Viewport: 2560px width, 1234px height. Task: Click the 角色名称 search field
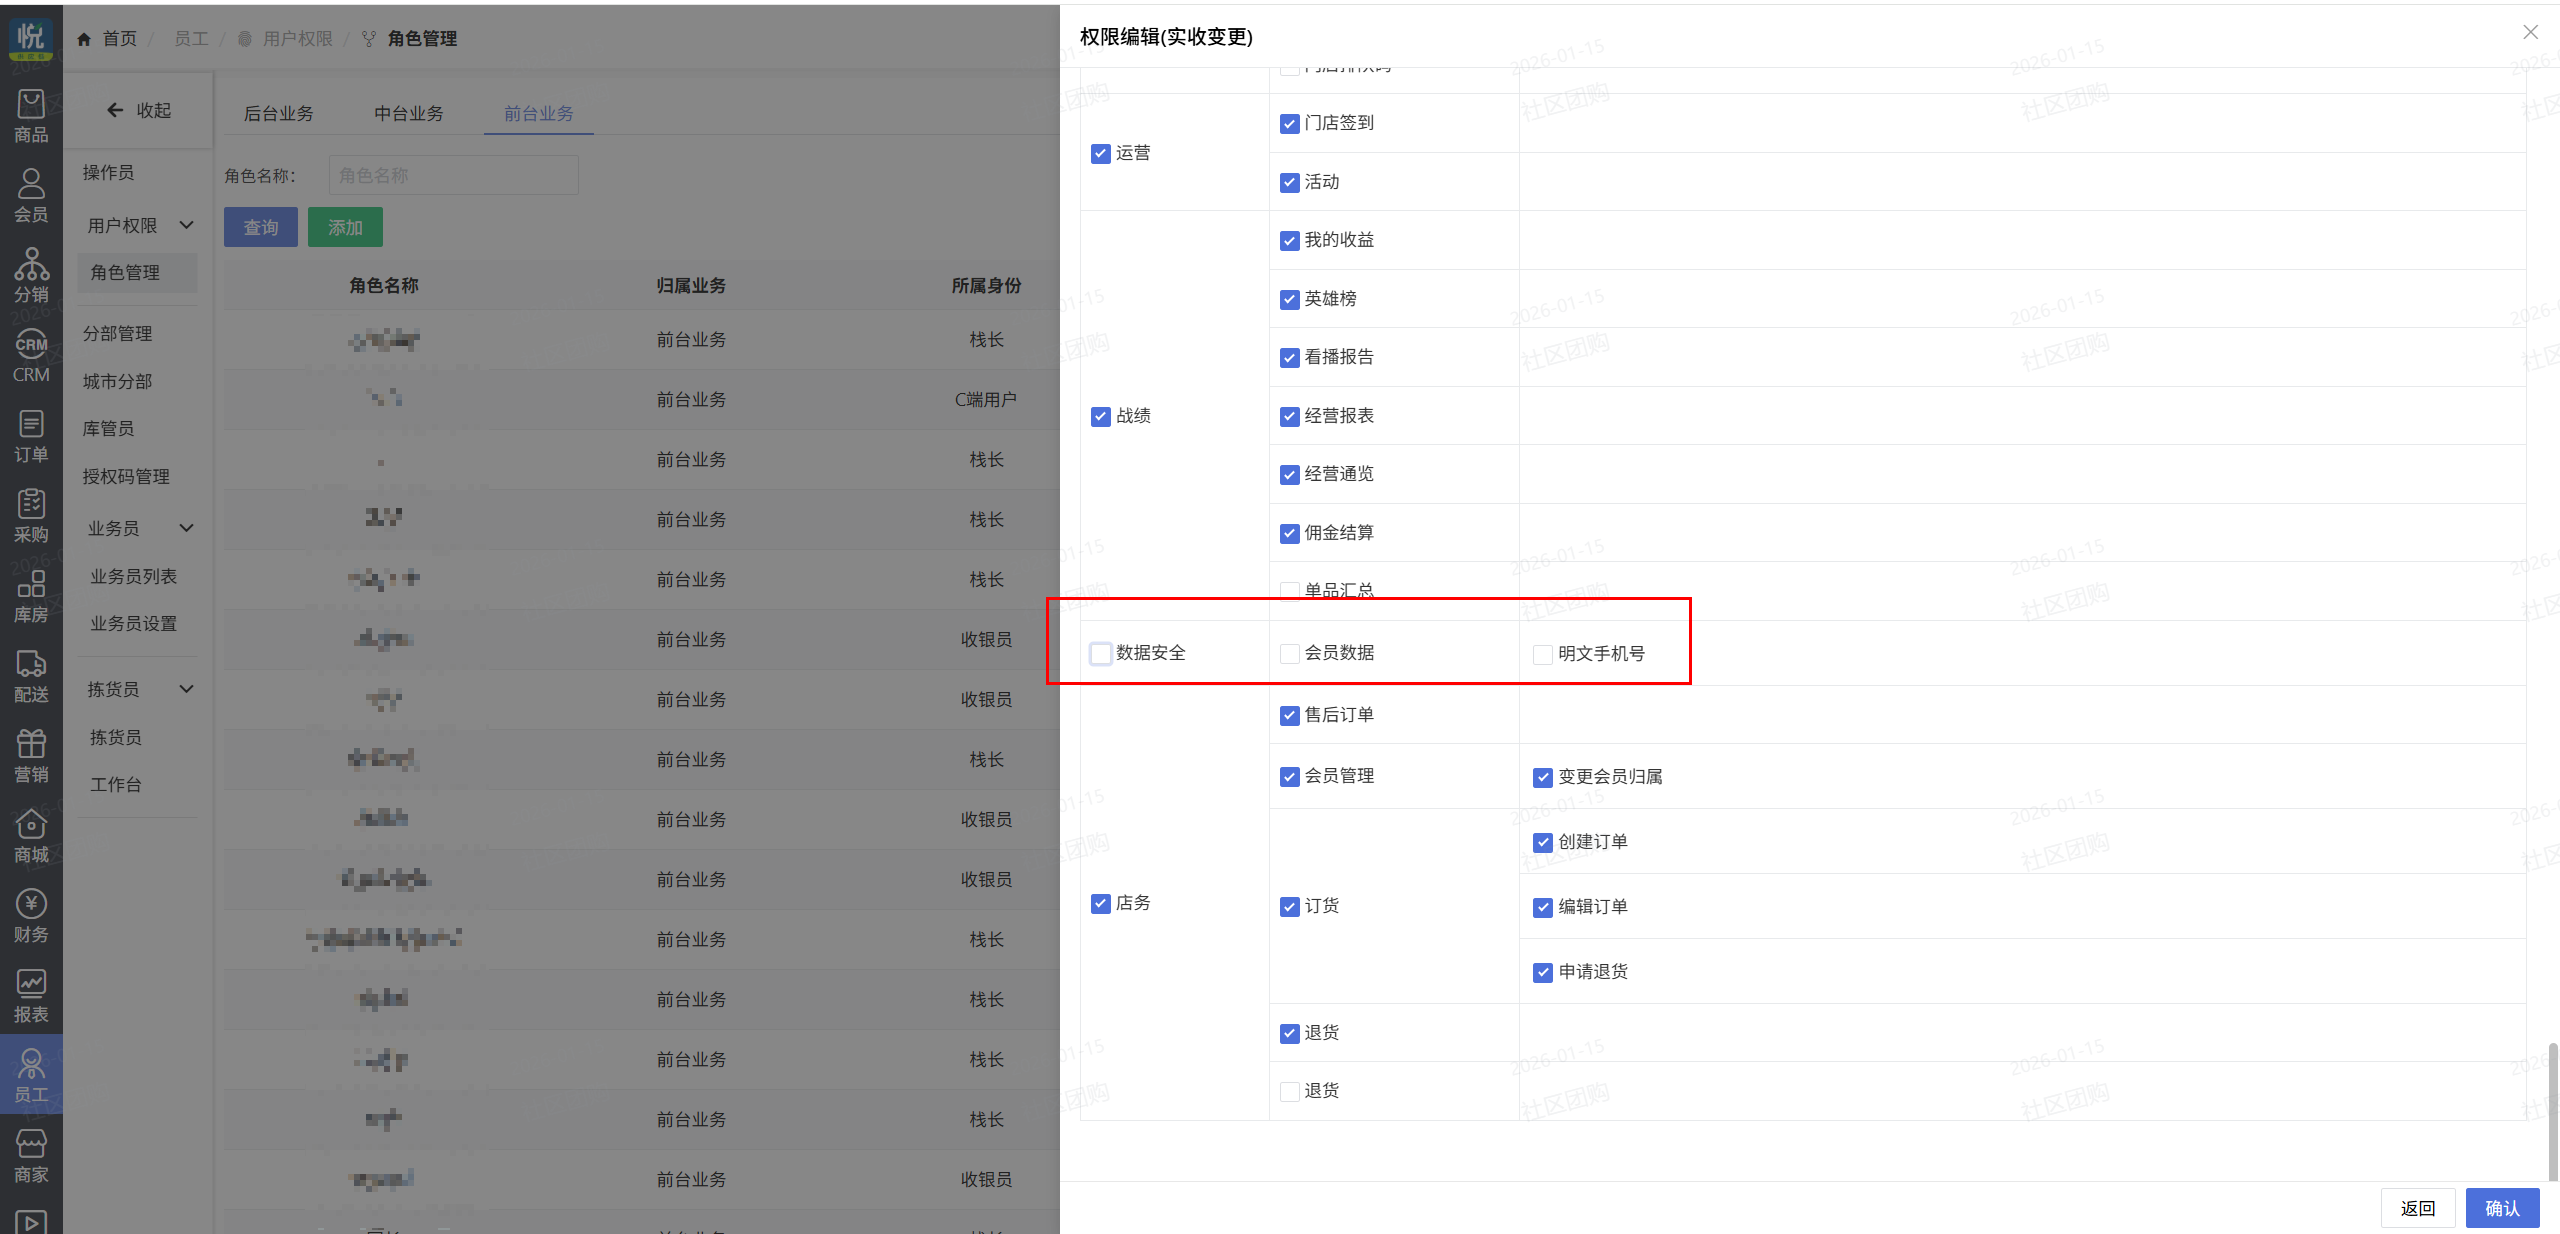click(453, 176)
